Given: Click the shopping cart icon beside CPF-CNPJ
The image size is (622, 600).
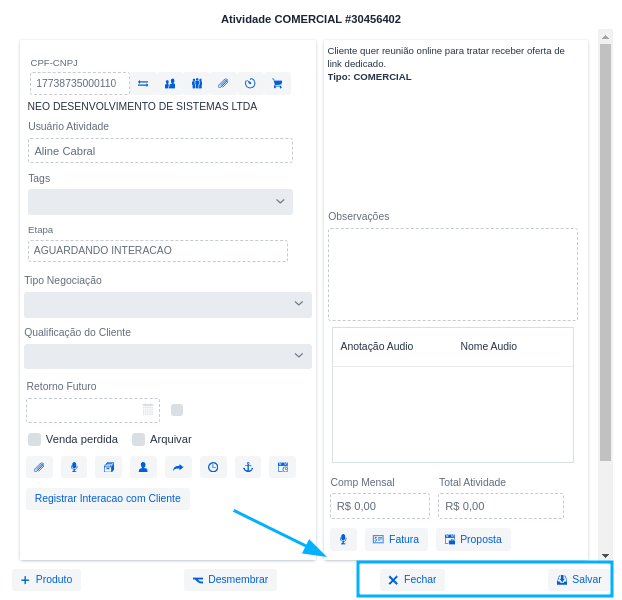Looking at the screenshot, I should click(277, 83).
